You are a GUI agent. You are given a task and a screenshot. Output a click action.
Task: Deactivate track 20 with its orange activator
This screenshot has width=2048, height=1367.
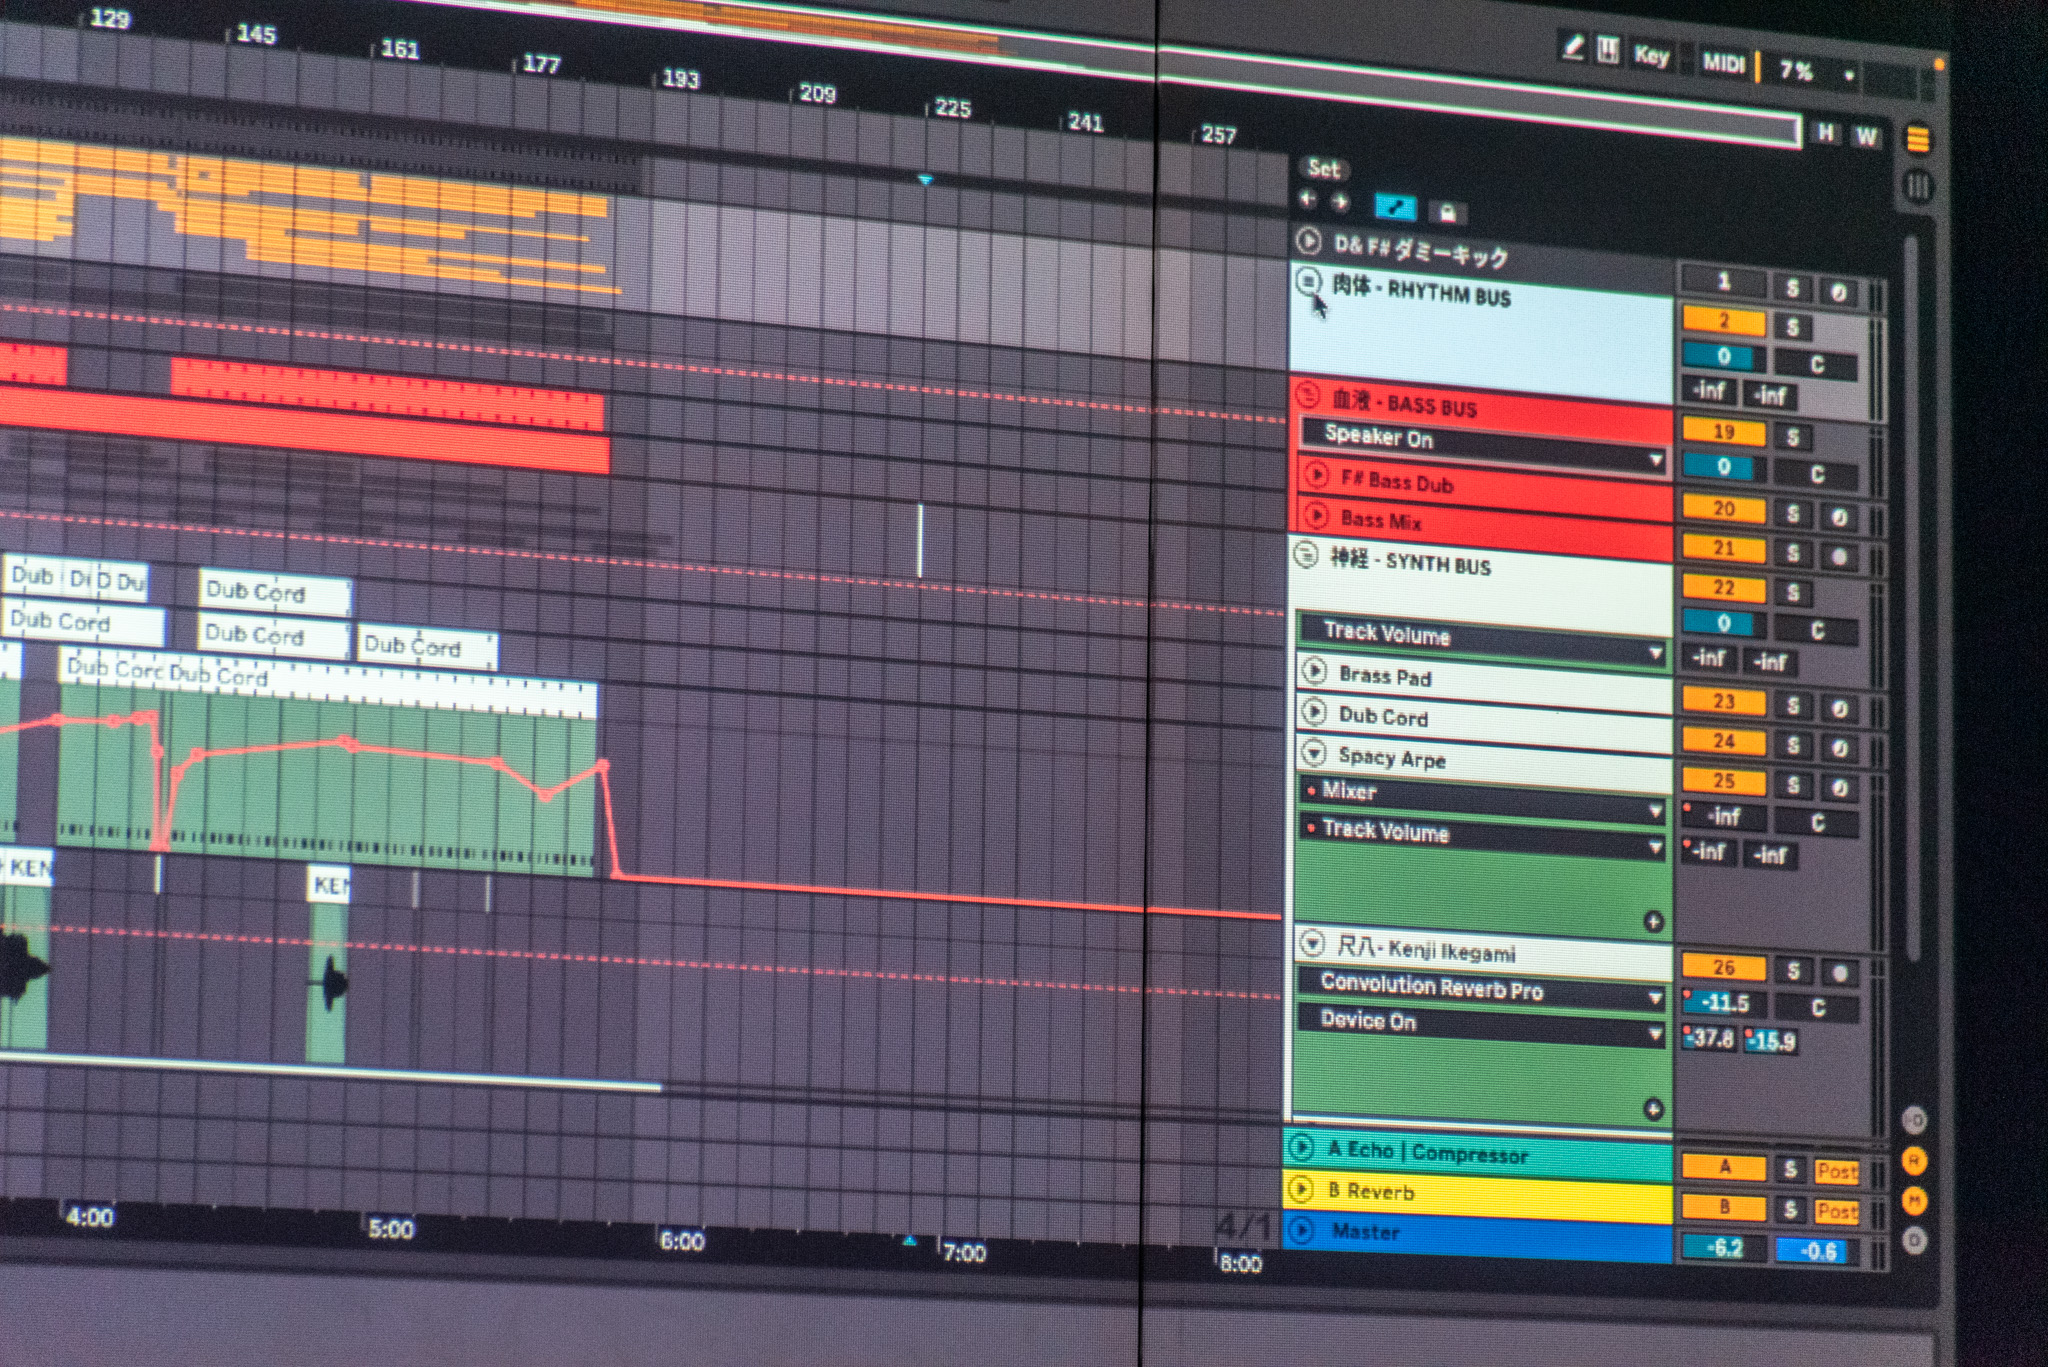[1722, 509]
